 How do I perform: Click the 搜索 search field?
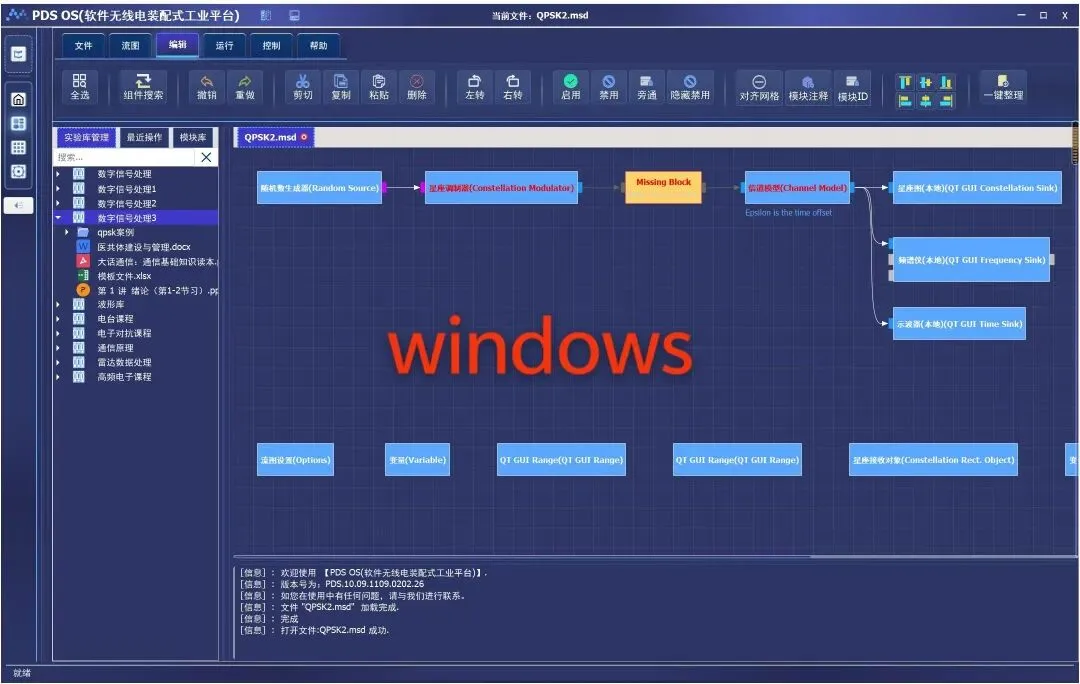pos(125,158)
